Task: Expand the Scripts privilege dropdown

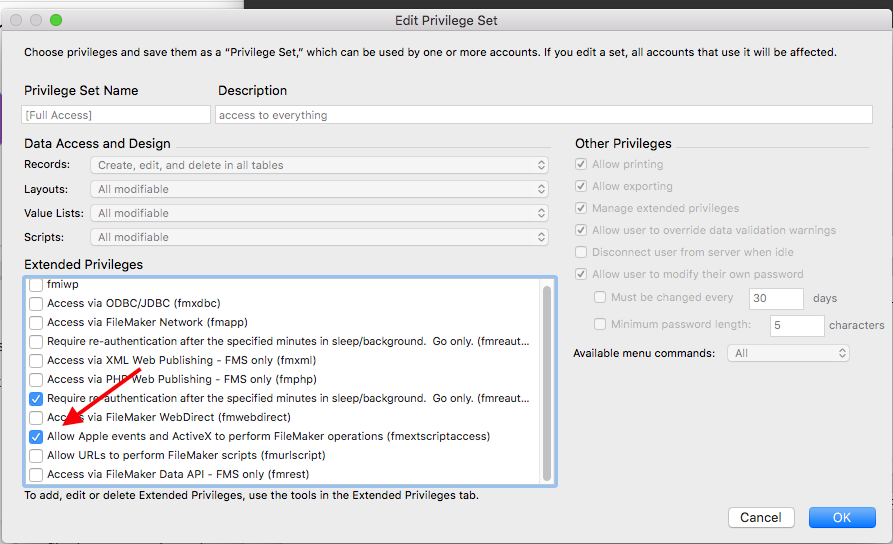Action: (x=319, y=237)
